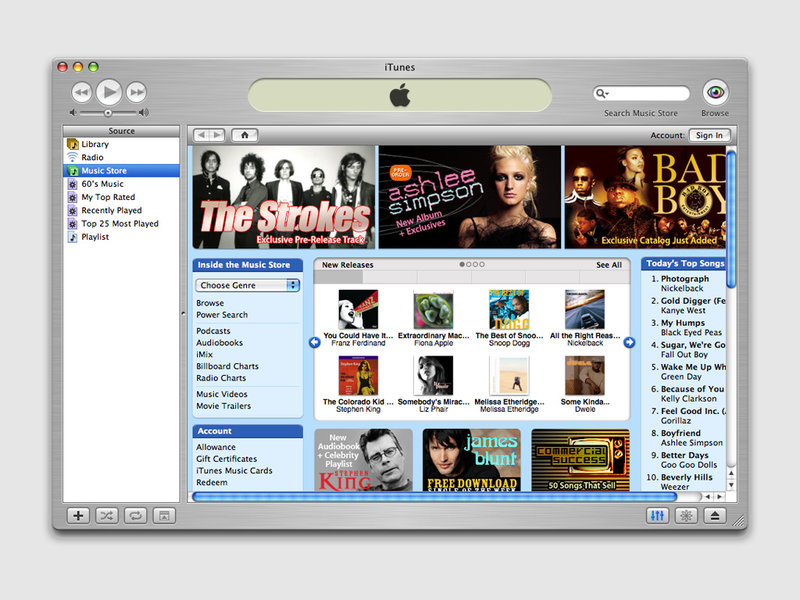The width and height of the screenshot is (800, 600).
Task: Open the iMix link
Action: (x=205, y=355)
